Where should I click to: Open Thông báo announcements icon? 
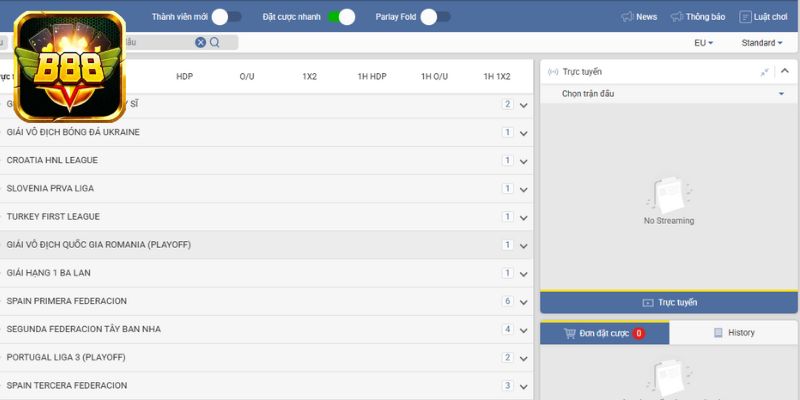tap(677, 17)
